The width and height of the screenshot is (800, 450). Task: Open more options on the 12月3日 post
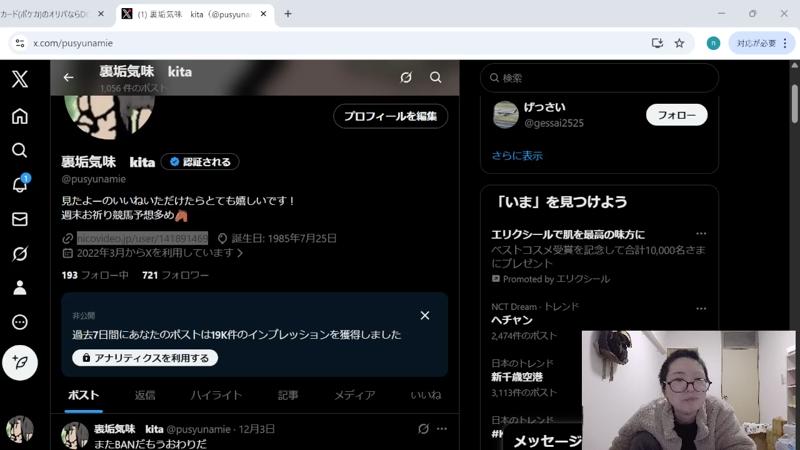pyautogui.click(x=442, y=429)
